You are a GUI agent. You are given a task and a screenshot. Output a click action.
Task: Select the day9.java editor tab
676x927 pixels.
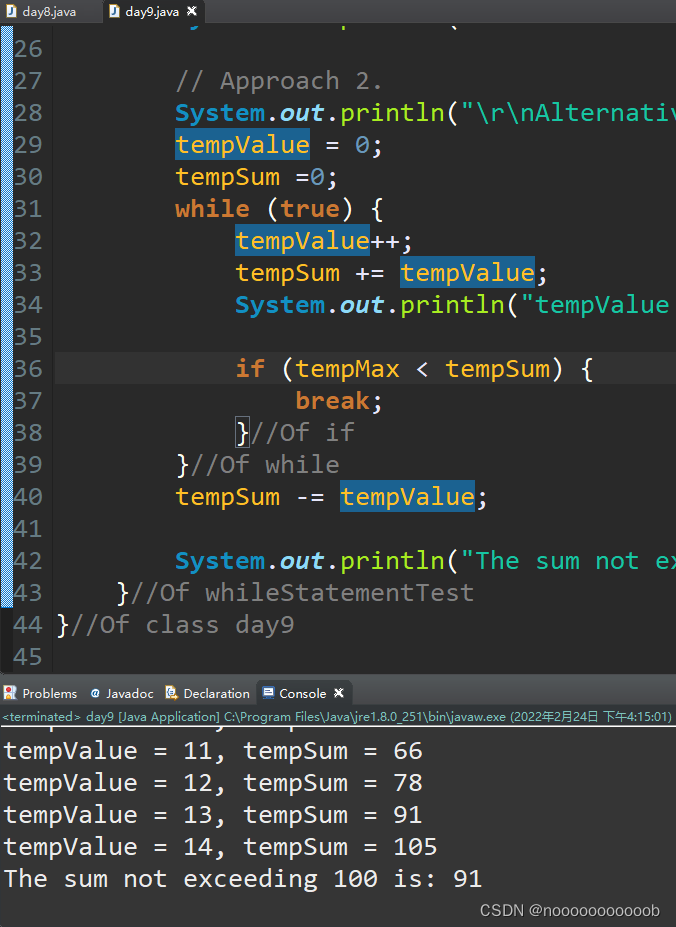(151, 11)
